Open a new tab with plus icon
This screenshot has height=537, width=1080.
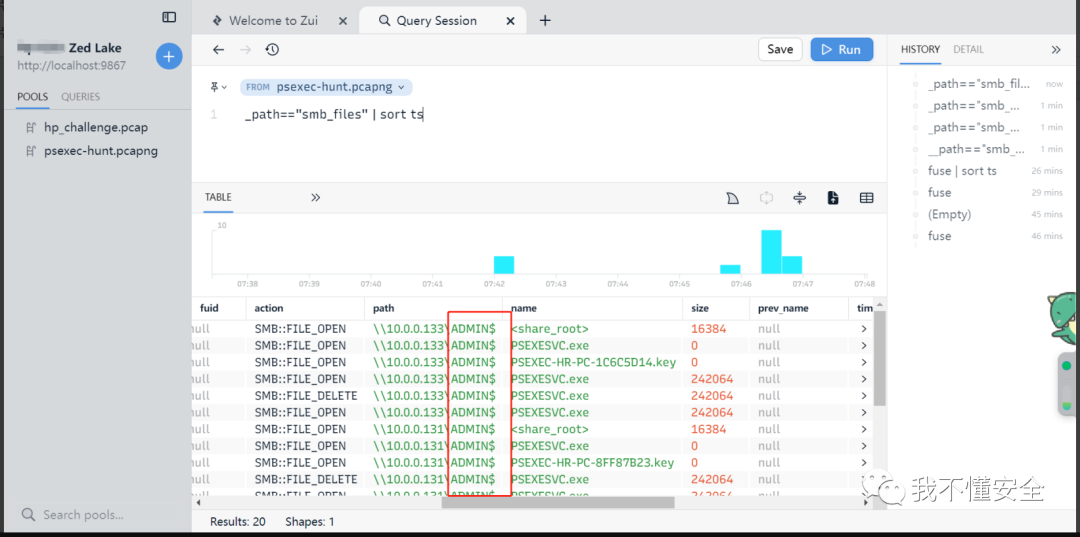545,21
